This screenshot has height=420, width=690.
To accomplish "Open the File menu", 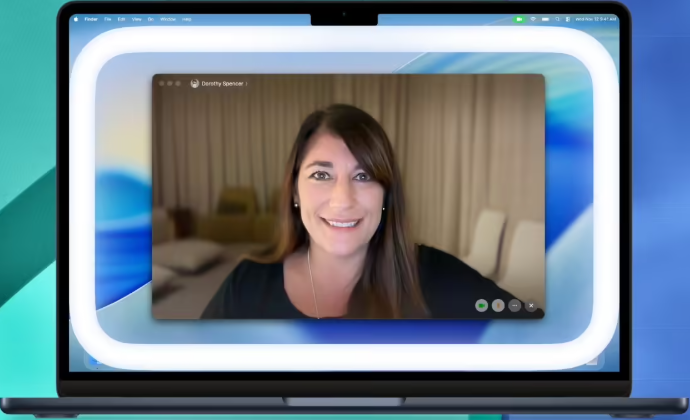I will tap(107, 19).
